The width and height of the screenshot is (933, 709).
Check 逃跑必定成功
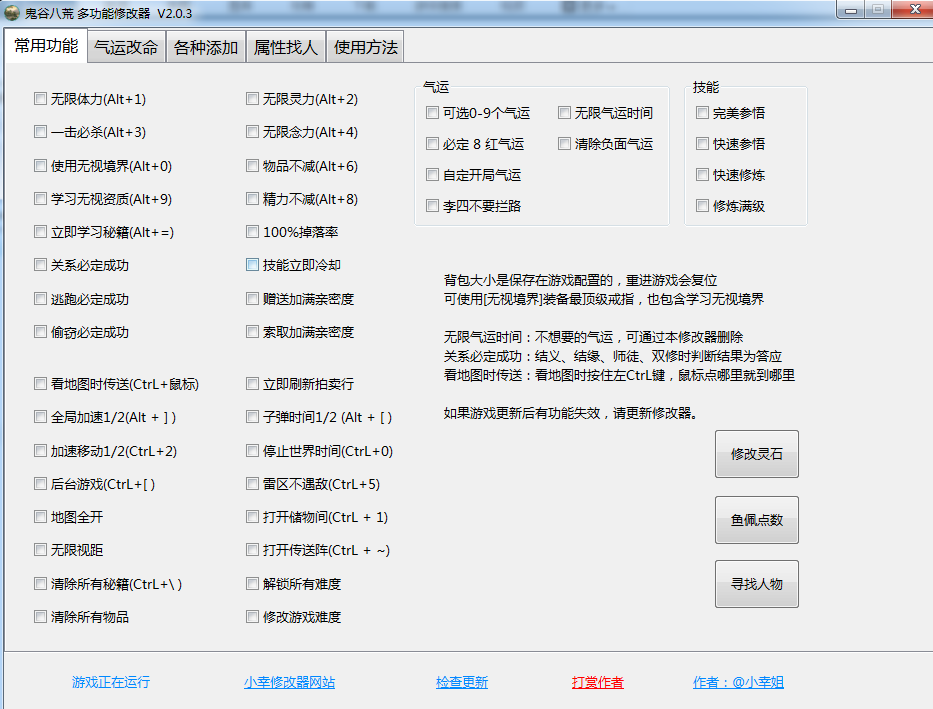click(40, 299)
